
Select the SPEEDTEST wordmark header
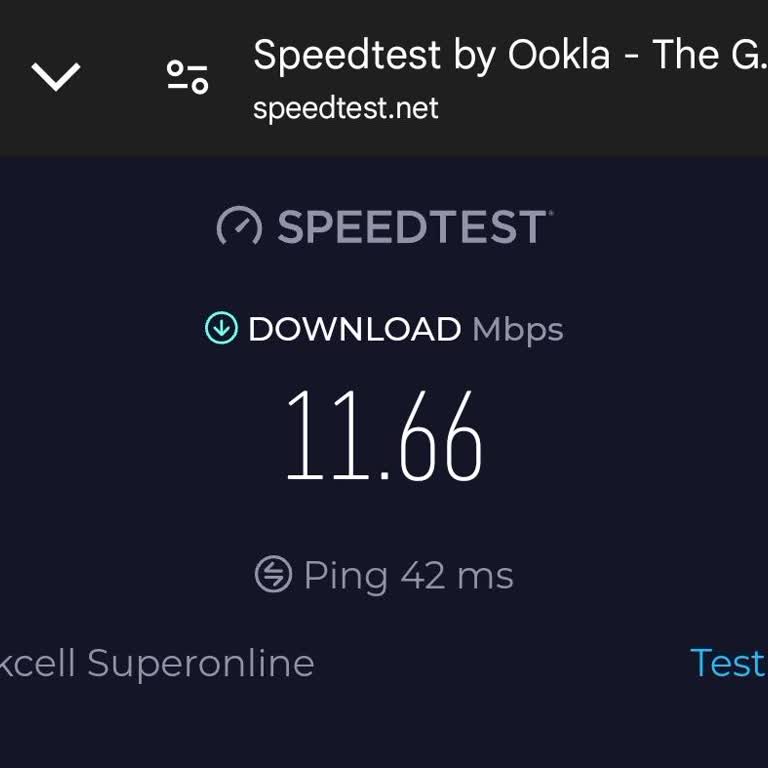coord(412,227)
